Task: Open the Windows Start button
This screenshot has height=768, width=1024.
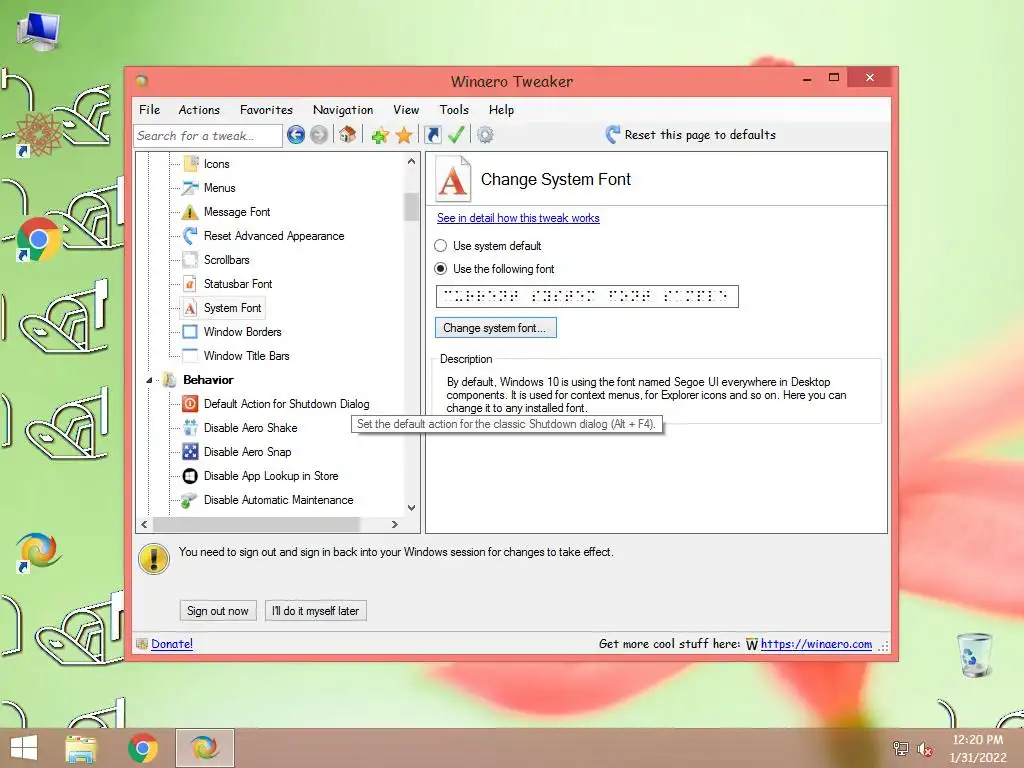Action: 24,748
